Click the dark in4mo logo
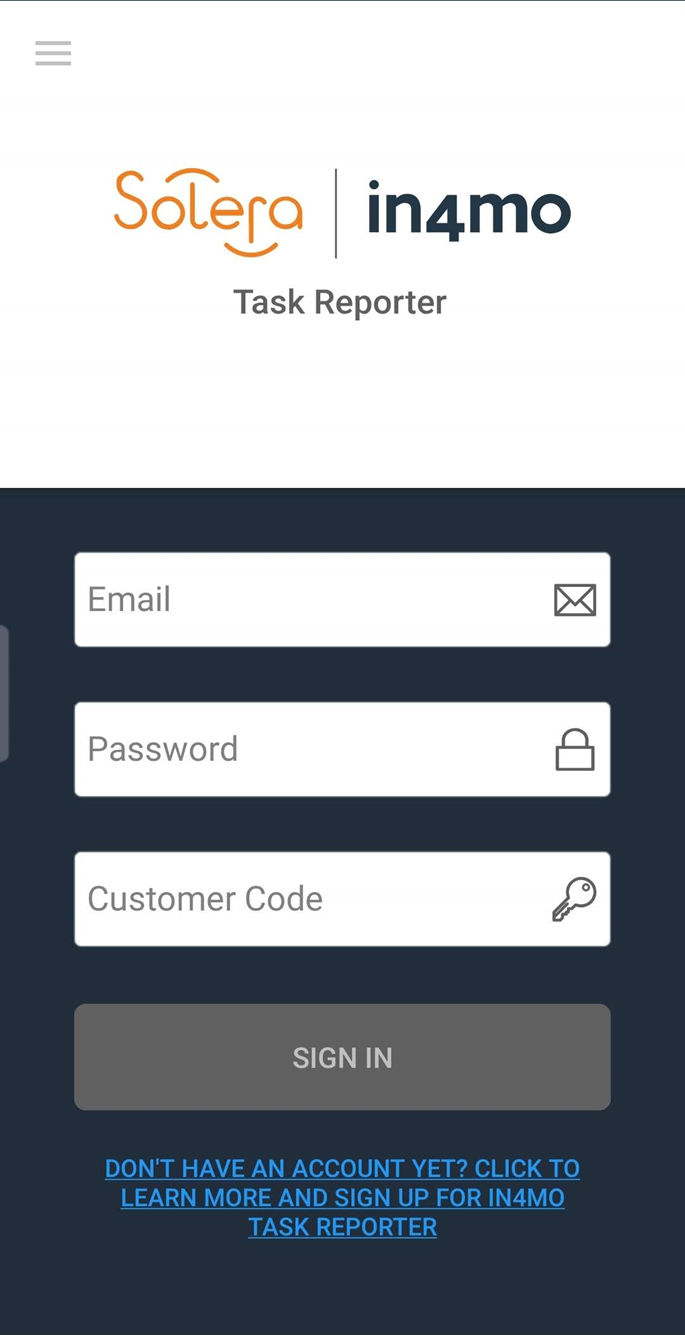The image size is (685, 1335). click(x=468, y=211)
